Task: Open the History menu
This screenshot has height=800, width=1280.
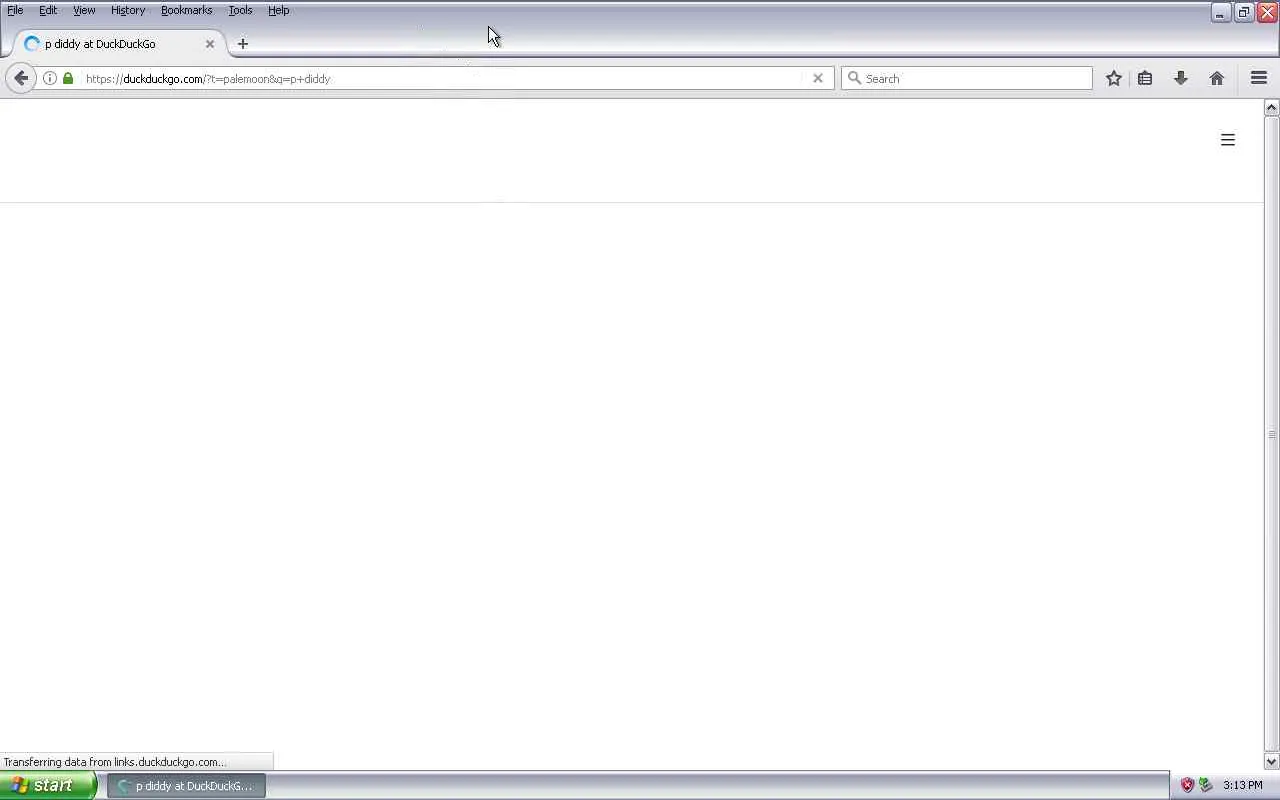Action: pyautogui.click(x=128, y=10)
